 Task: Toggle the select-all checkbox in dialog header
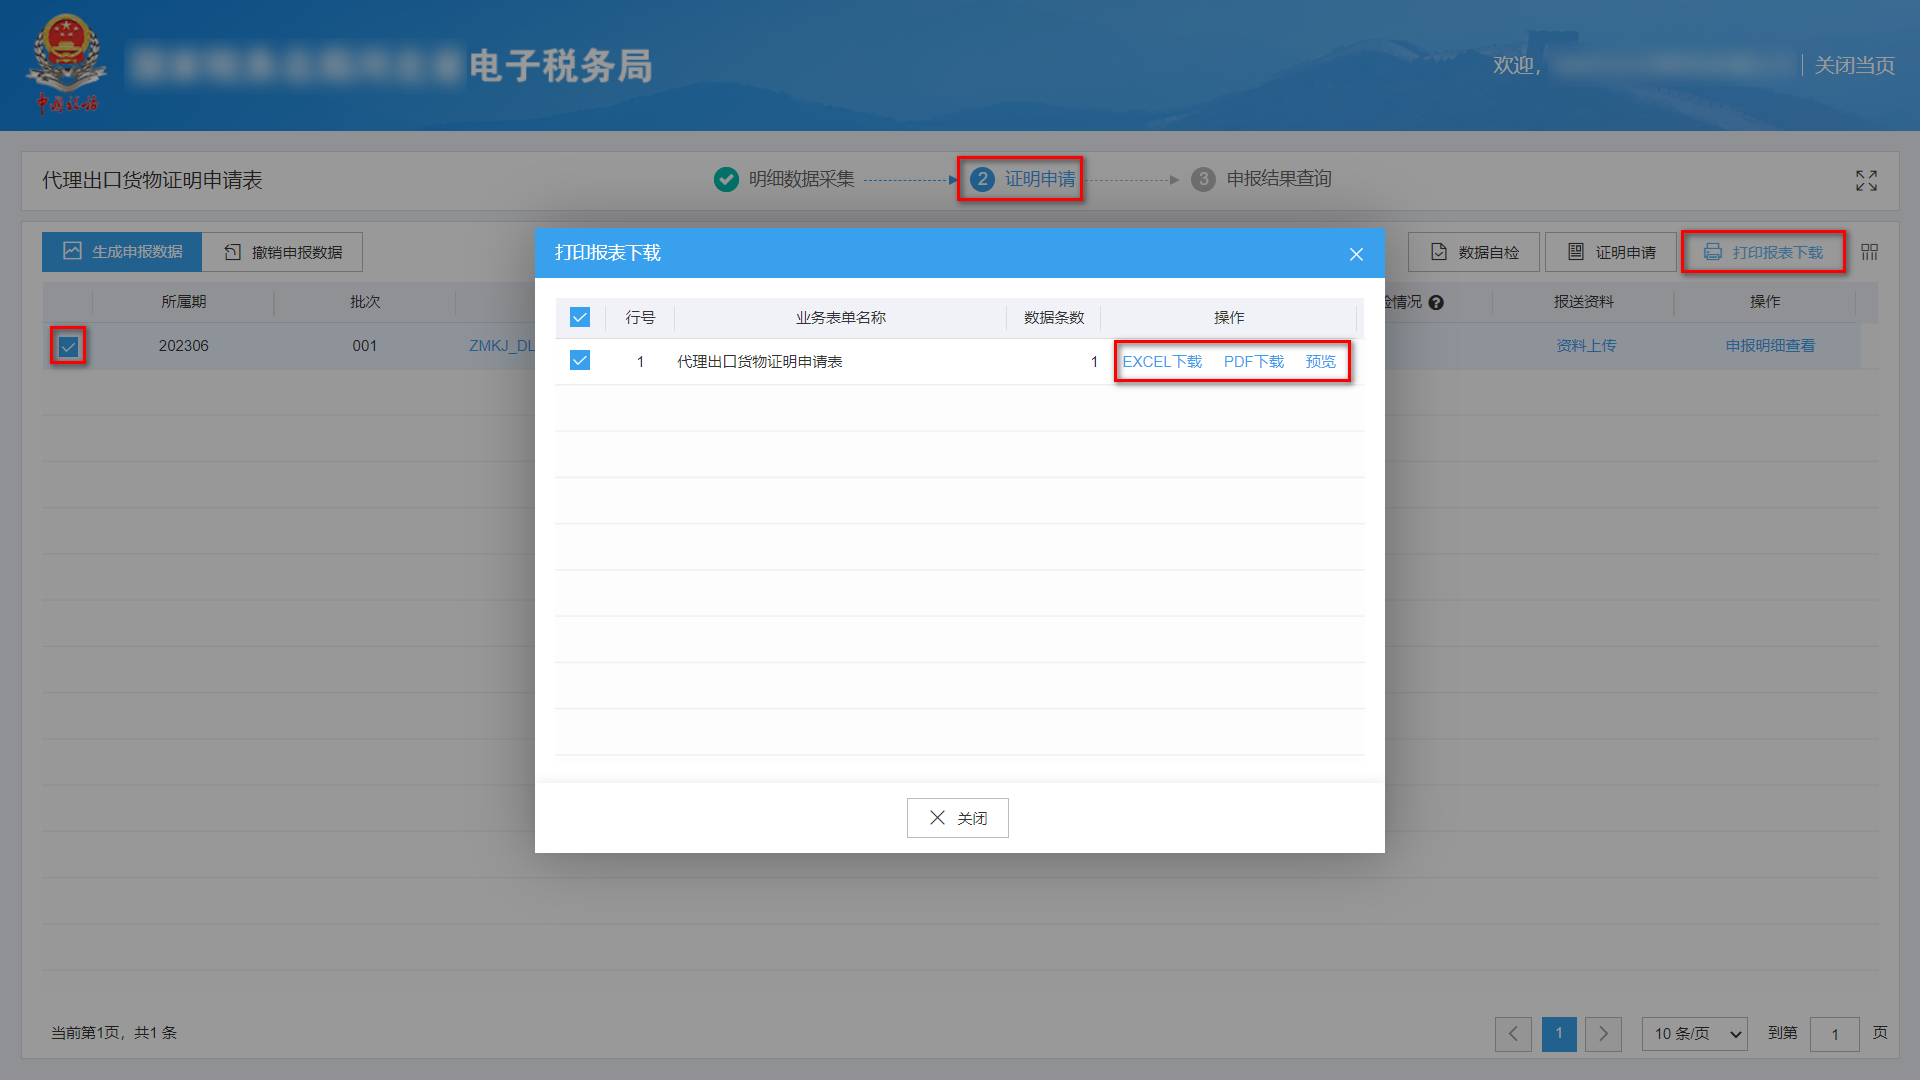pos(580,317)
